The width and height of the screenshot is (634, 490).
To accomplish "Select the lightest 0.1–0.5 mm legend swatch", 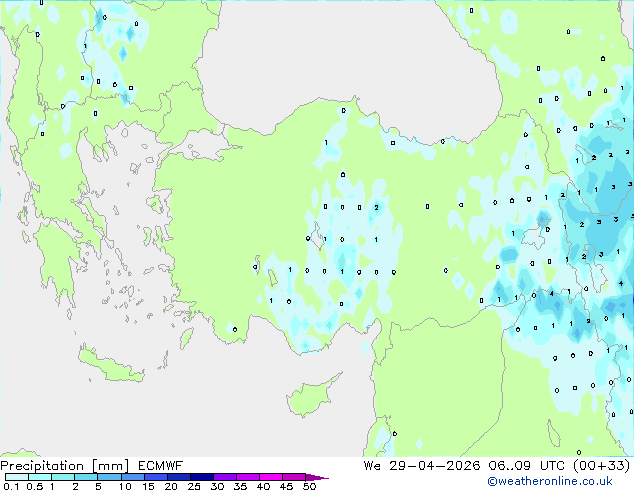I will pos(17,477).
